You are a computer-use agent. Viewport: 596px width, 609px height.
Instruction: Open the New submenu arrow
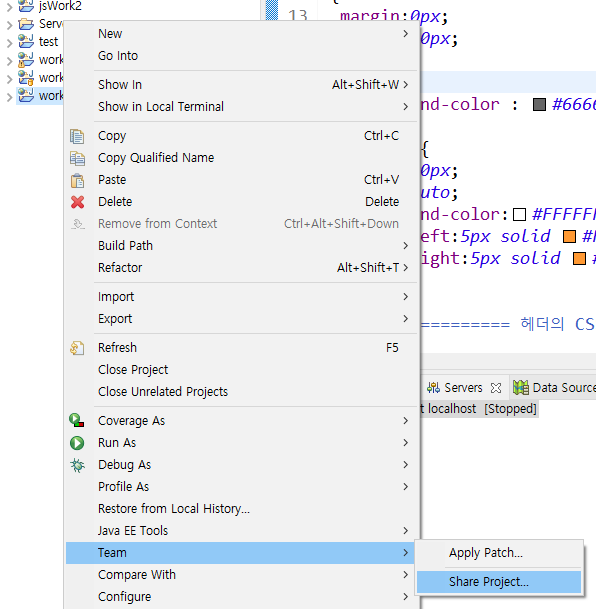coord(406,34)
